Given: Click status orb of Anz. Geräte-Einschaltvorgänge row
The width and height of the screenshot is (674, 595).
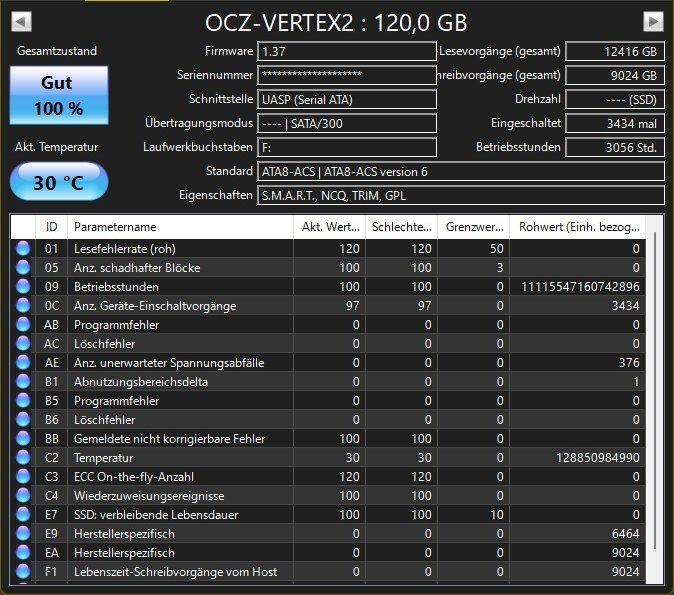Looking at the screenshot, I should [23, 306].
